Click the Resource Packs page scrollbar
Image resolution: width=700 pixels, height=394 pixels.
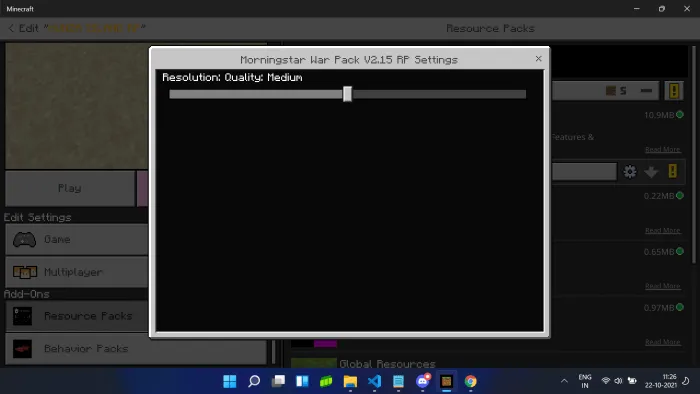(x=693, y=154)
